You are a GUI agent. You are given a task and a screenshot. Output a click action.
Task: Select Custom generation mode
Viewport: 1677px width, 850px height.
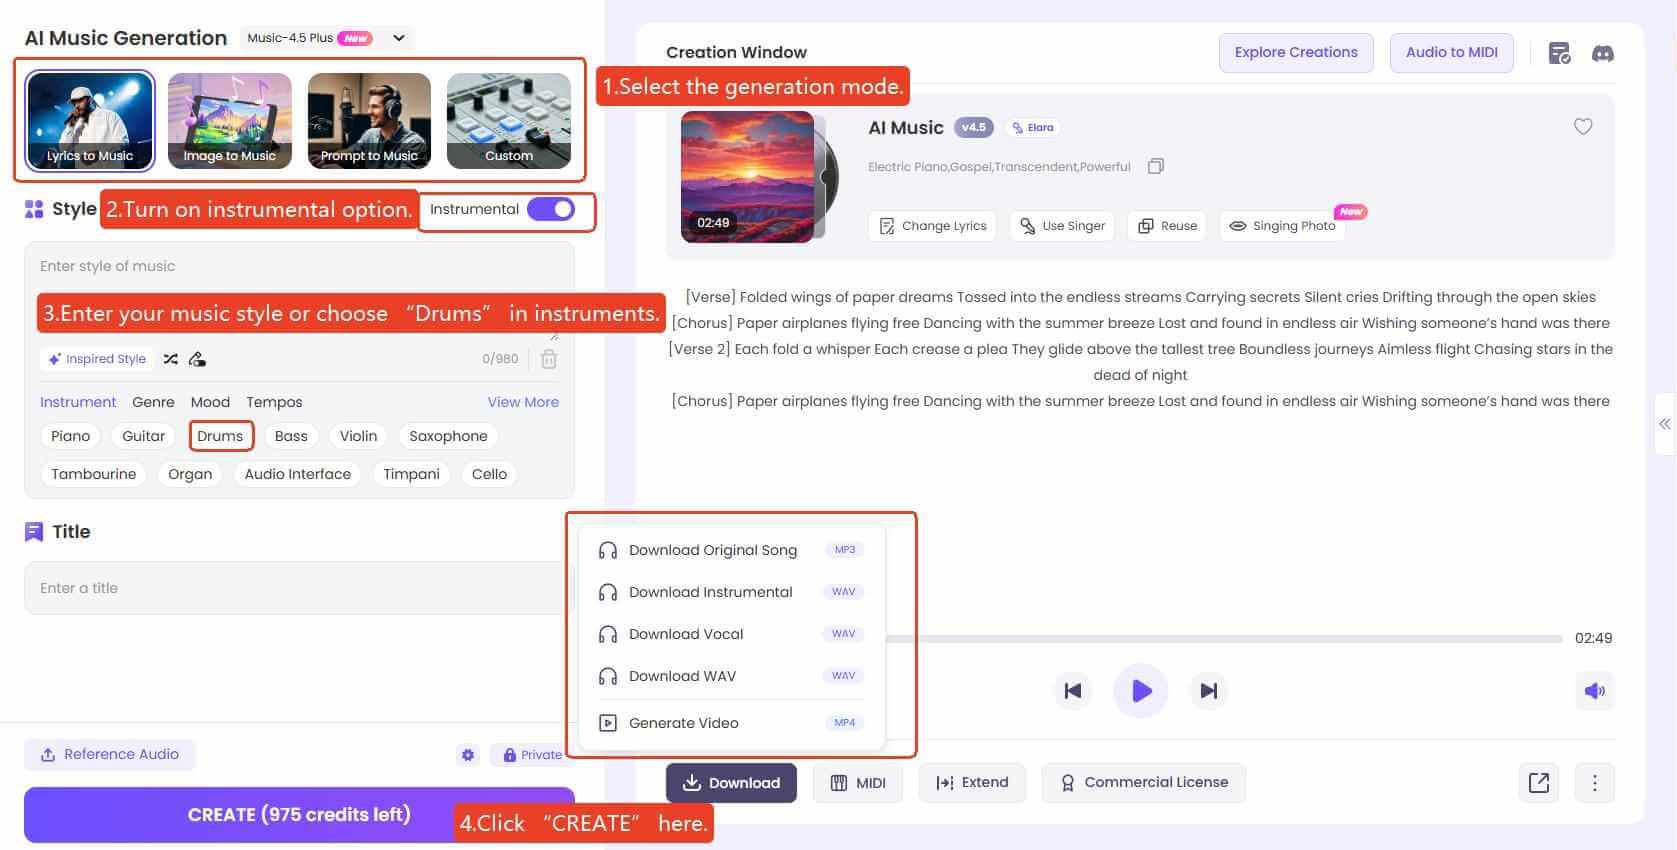point(509,120)
